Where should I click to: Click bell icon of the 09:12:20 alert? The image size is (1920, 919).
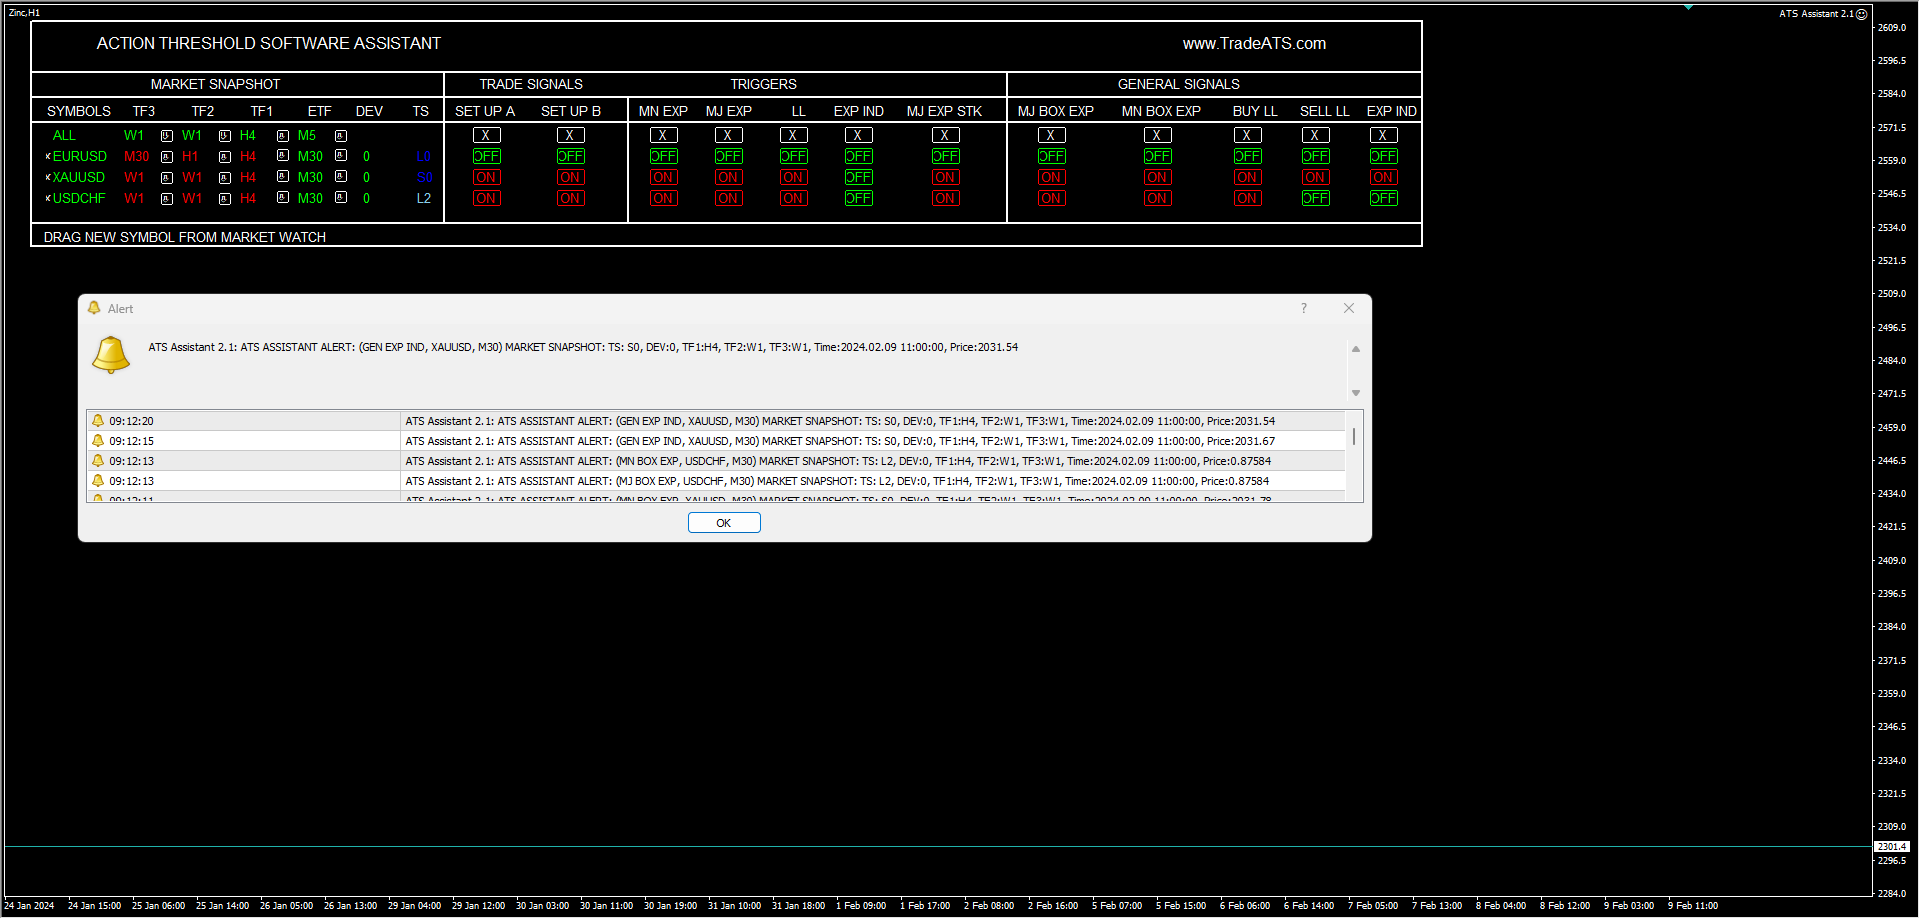98,421
